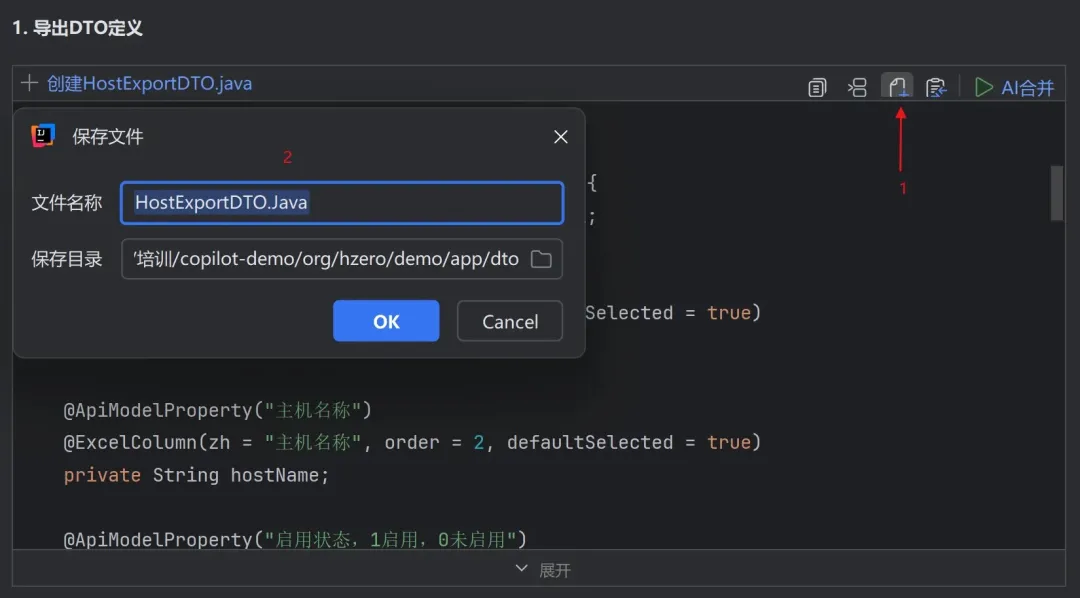Screen dimensions: 1080x598
Task: Click the 保存目录 label
Action: point(67,259)
